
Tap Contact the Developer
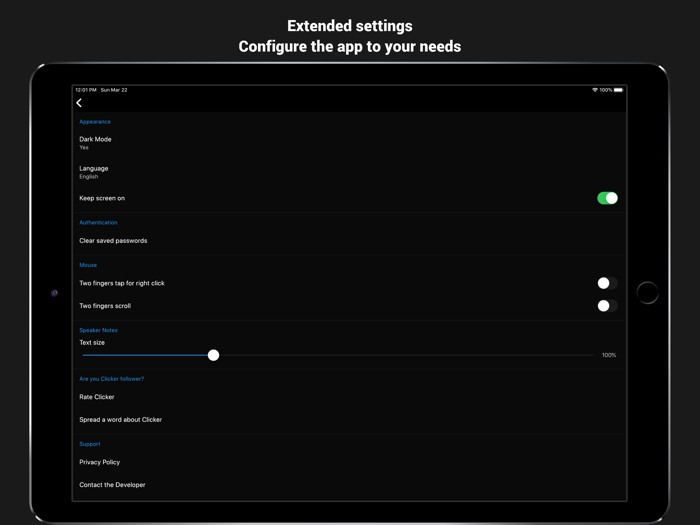112,485
